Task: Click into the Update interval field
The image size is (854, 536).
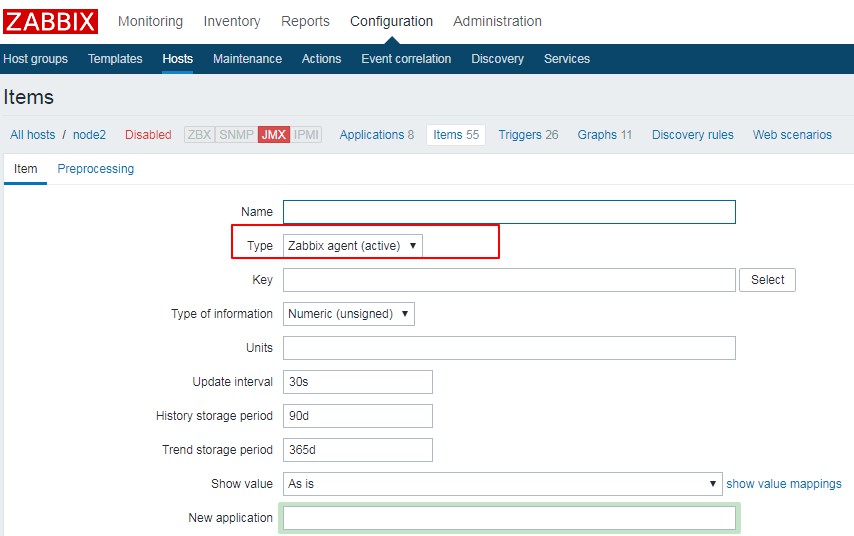Action: click(x=358, y=382)
